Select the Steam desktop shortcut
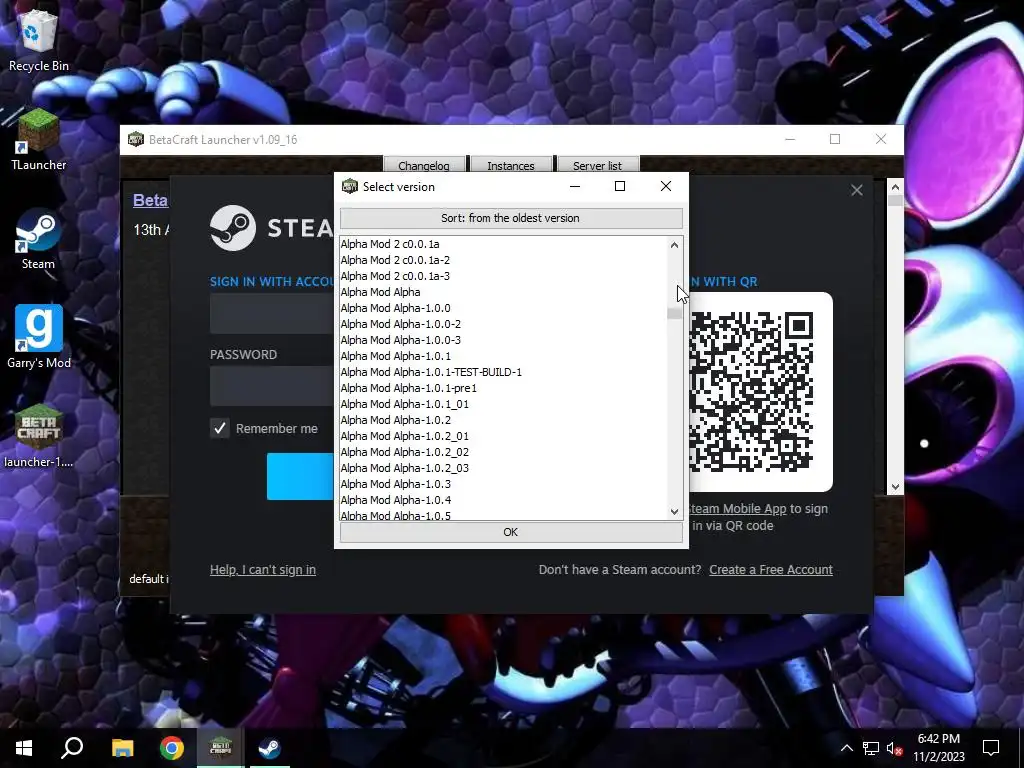This screenshot has width=1024, height=768. click(x=39, y=239)
